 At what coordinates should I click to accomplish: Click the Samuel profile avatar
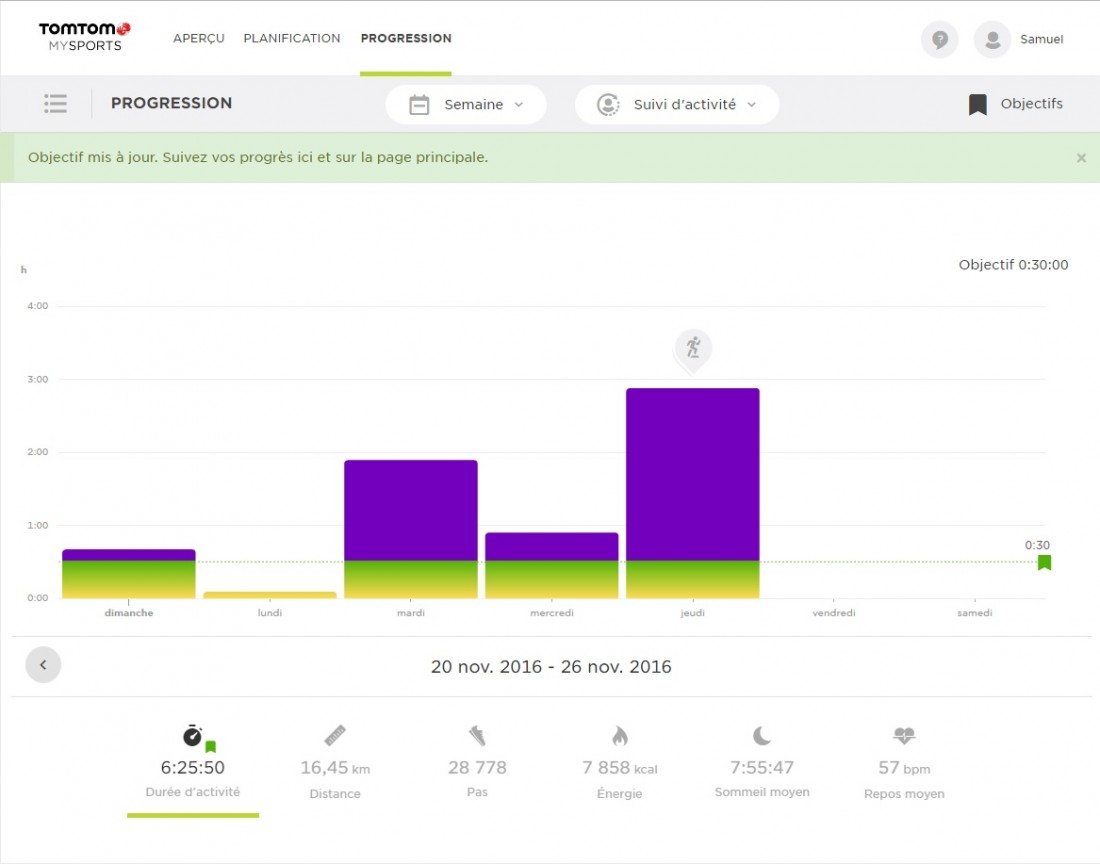(992, 40)
